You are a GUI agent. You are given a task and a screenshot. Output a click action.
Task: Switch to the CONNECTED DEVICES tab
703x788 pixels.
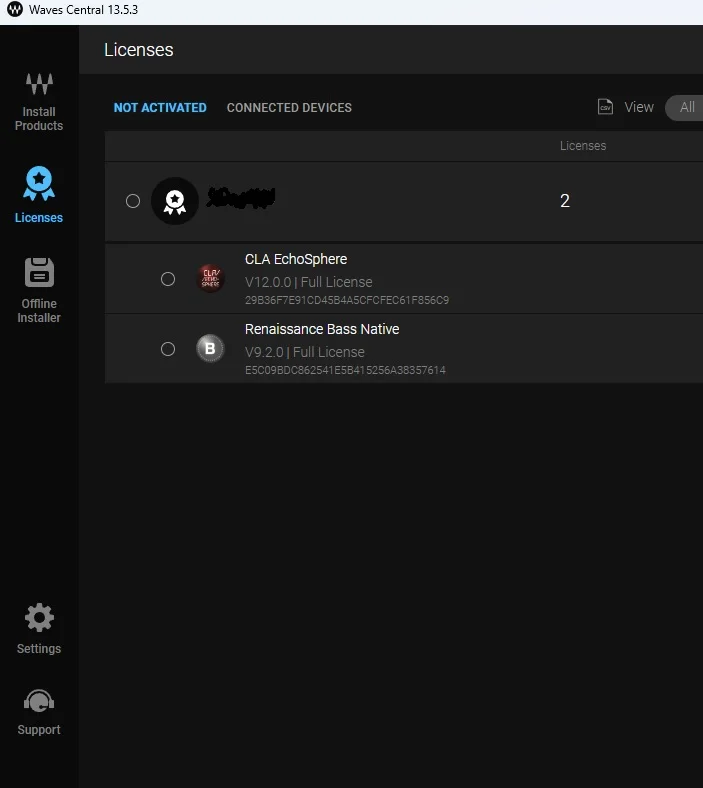tap(289, 108)
